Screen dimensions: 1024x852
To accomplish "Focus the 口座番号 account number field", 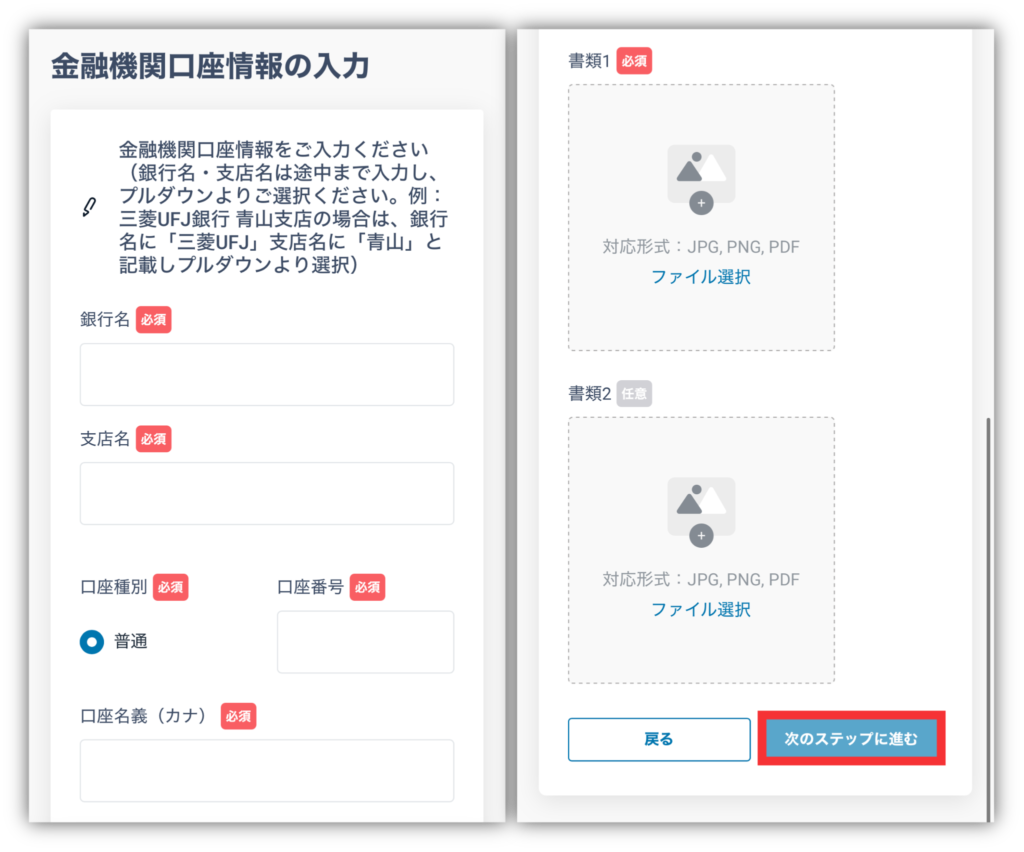I will click(x=365, y=642).
